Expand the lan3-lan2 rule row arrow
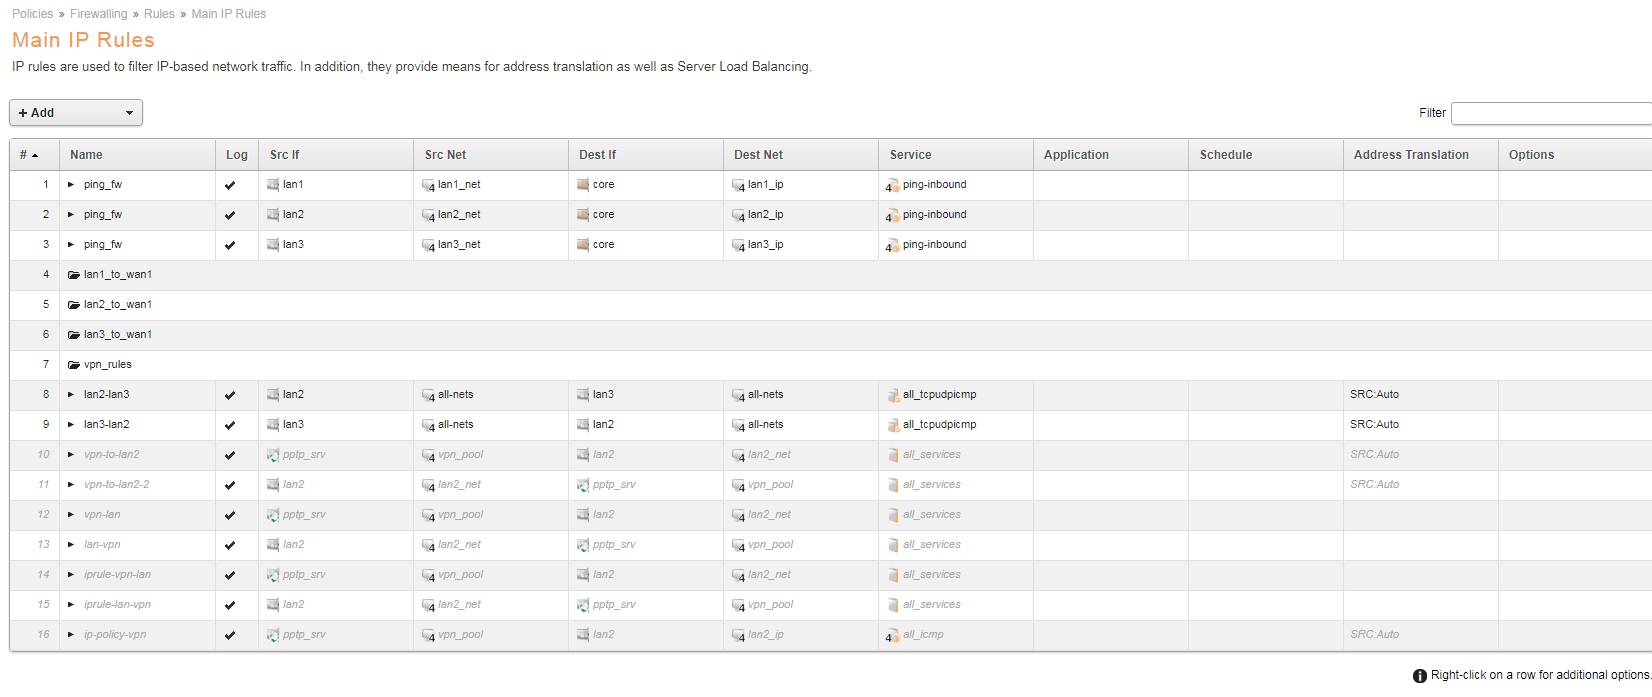 (x=71, y=425)
